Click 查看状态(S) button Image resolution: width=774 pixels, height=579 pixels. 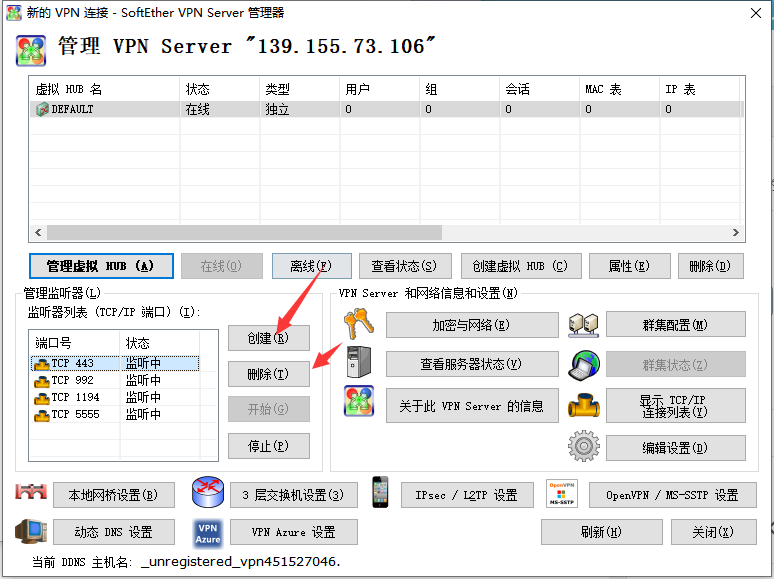coord(405,266)
